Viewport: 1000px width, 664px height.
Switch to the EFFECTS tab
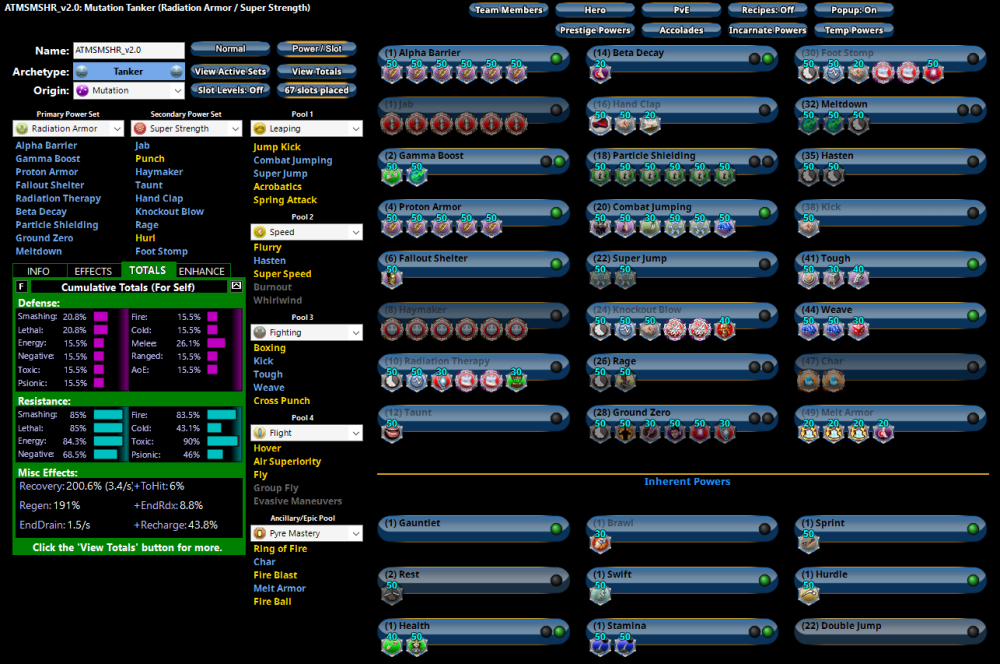click(x=95, y=270)
